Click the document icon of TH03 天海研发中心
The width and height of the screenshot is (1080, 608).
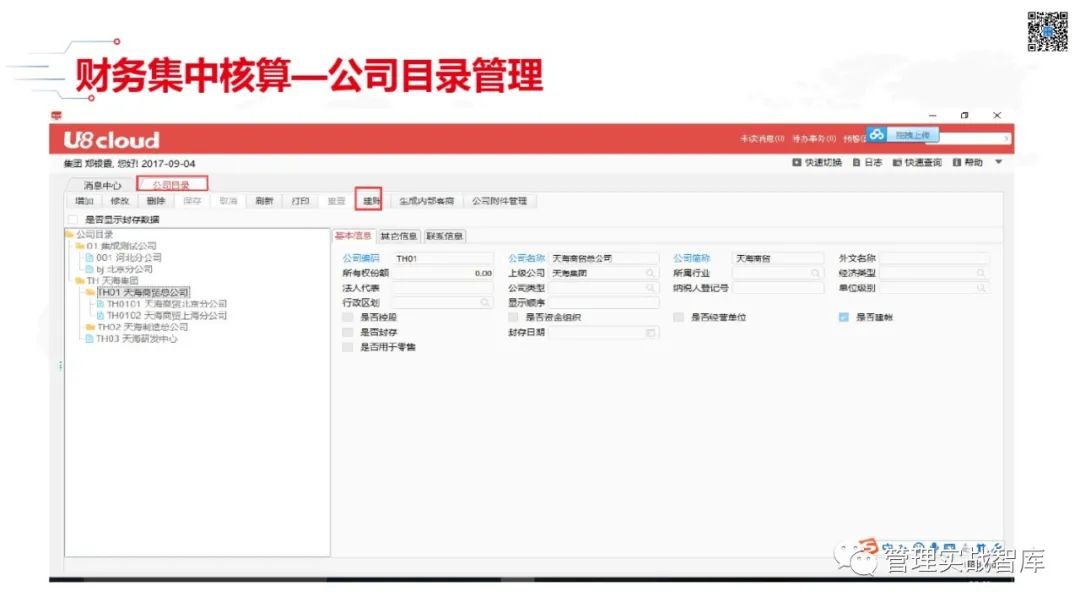[90, 339]
